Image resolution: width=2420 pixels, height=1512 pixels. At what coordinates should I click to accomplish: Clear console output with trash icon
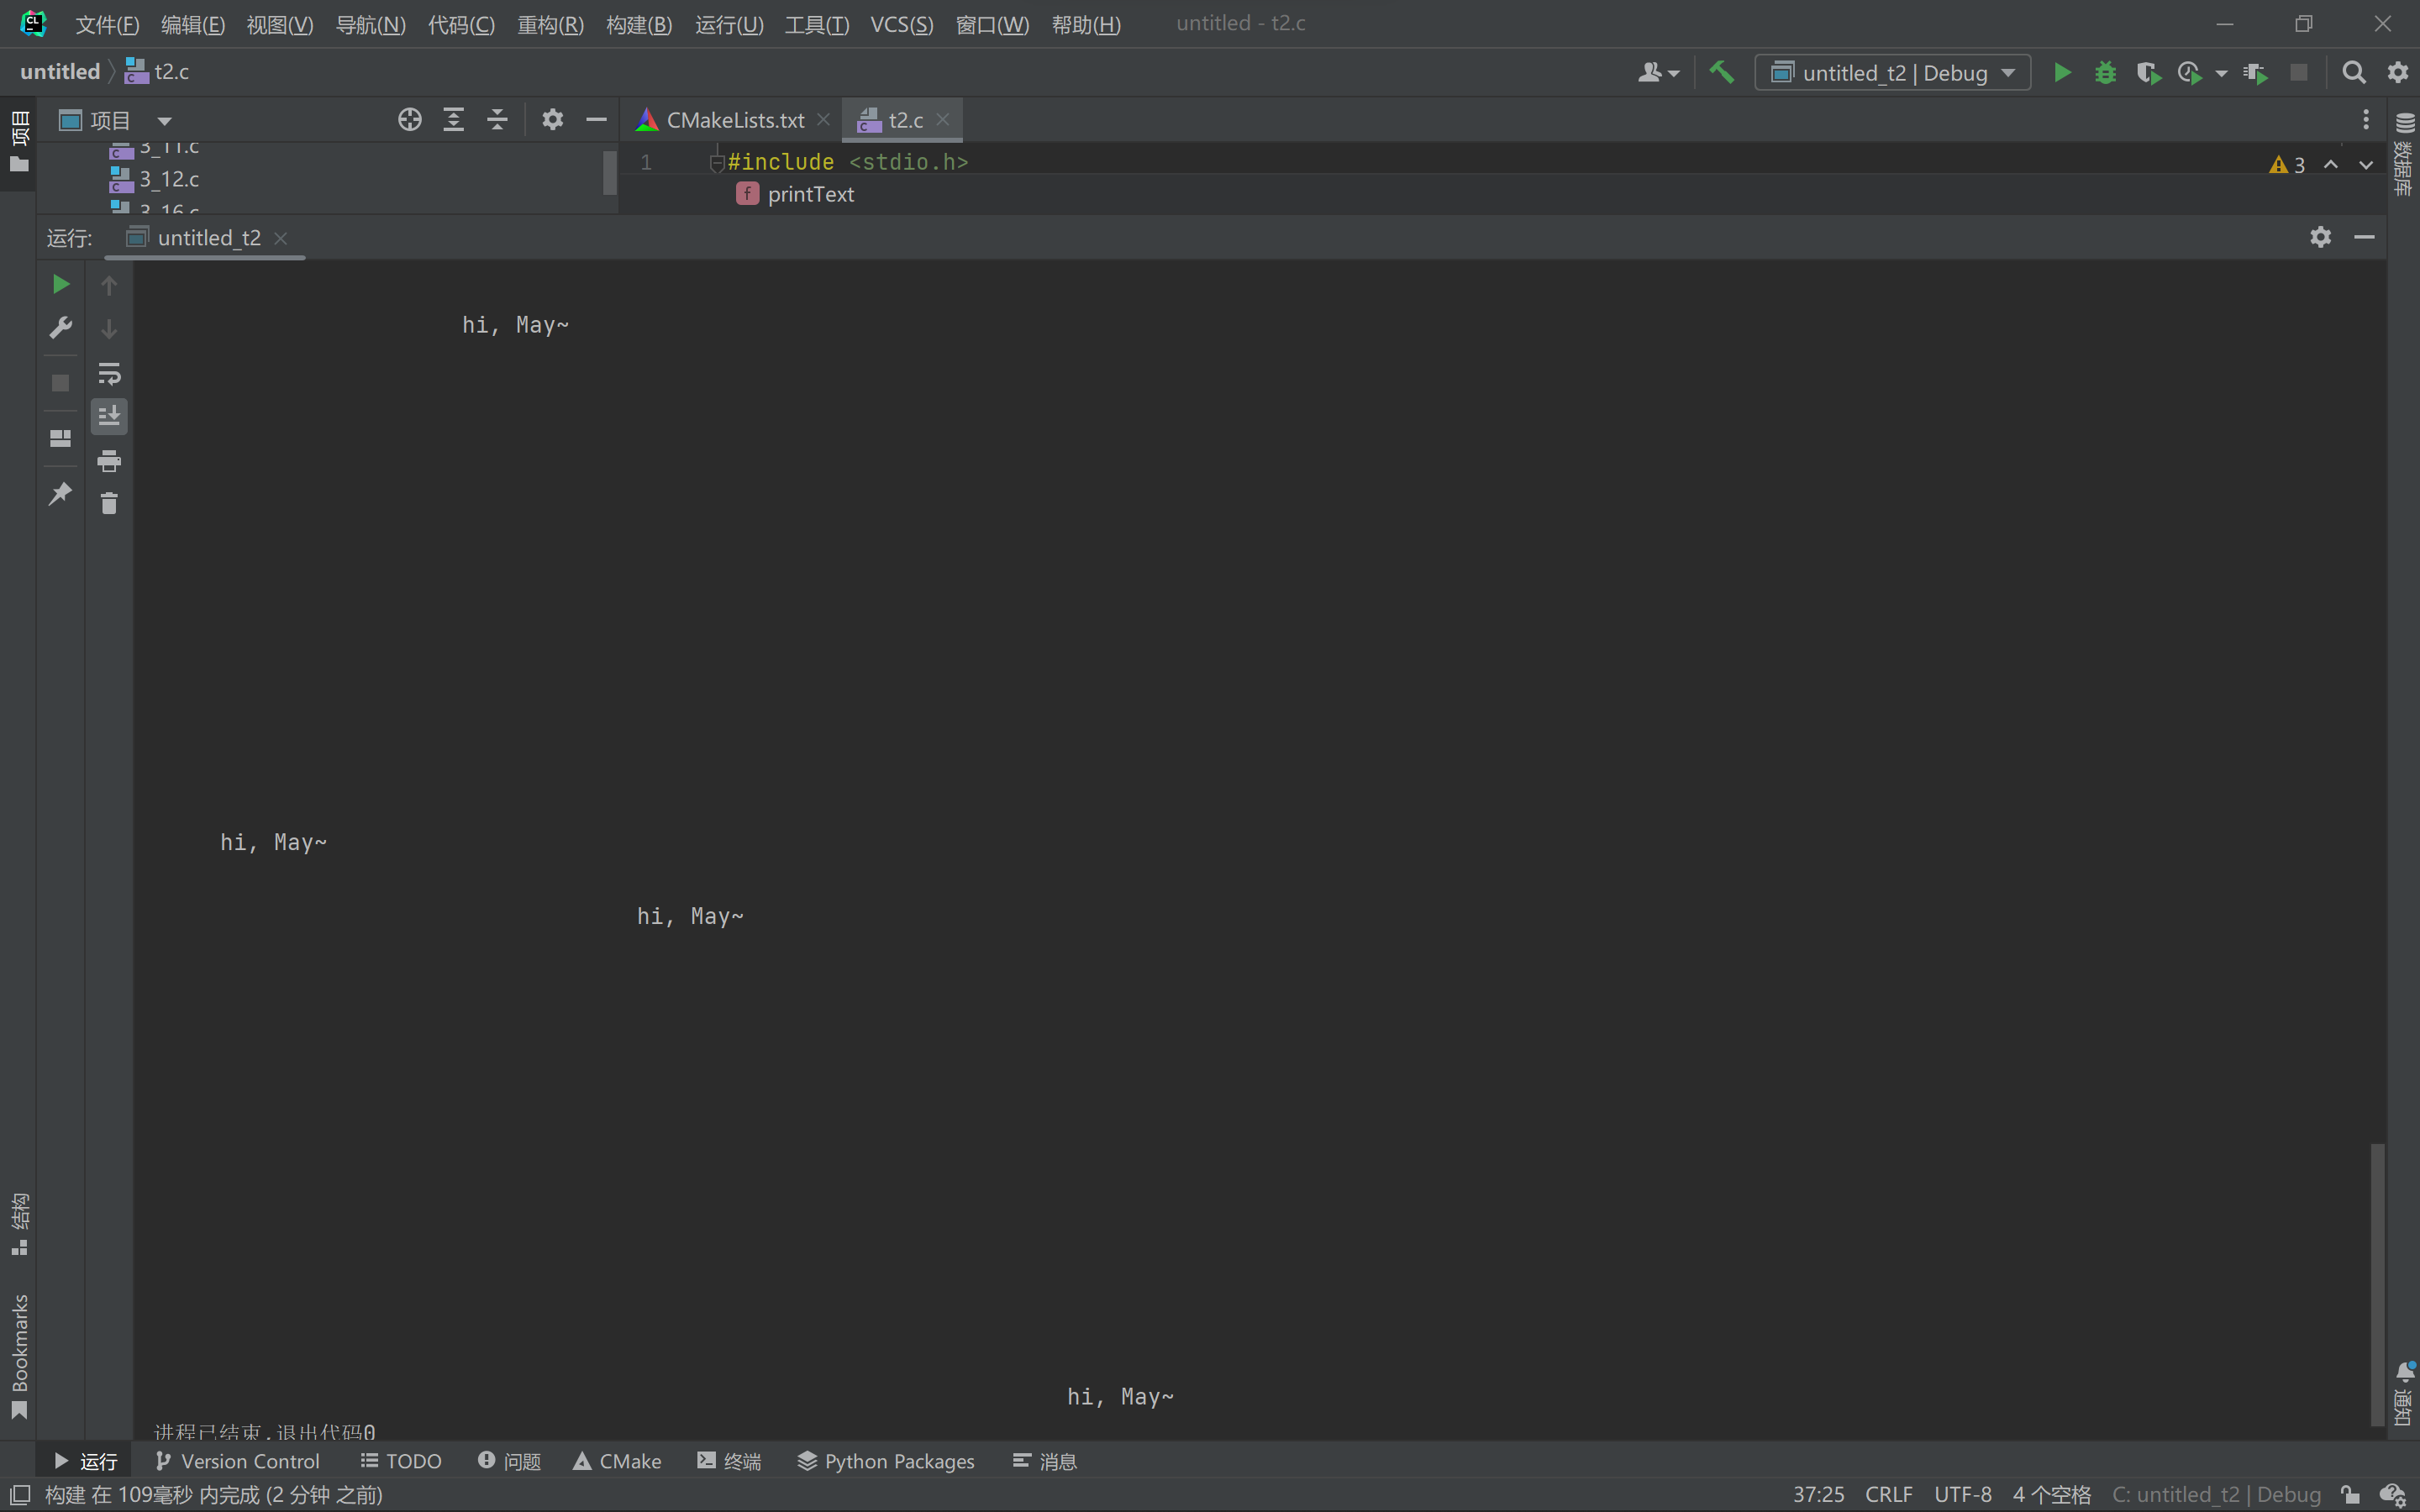pos(109,503)
